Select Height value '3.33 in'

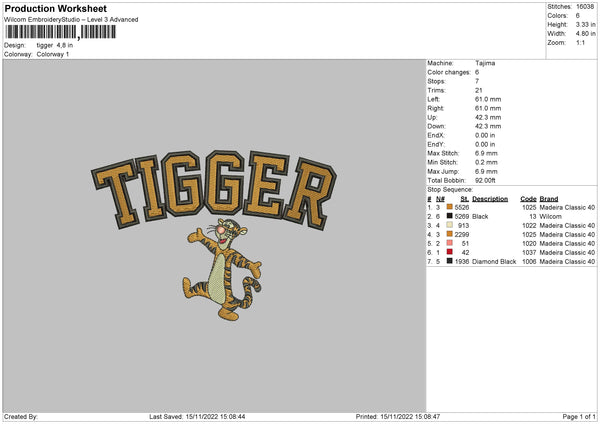[585, 24]
